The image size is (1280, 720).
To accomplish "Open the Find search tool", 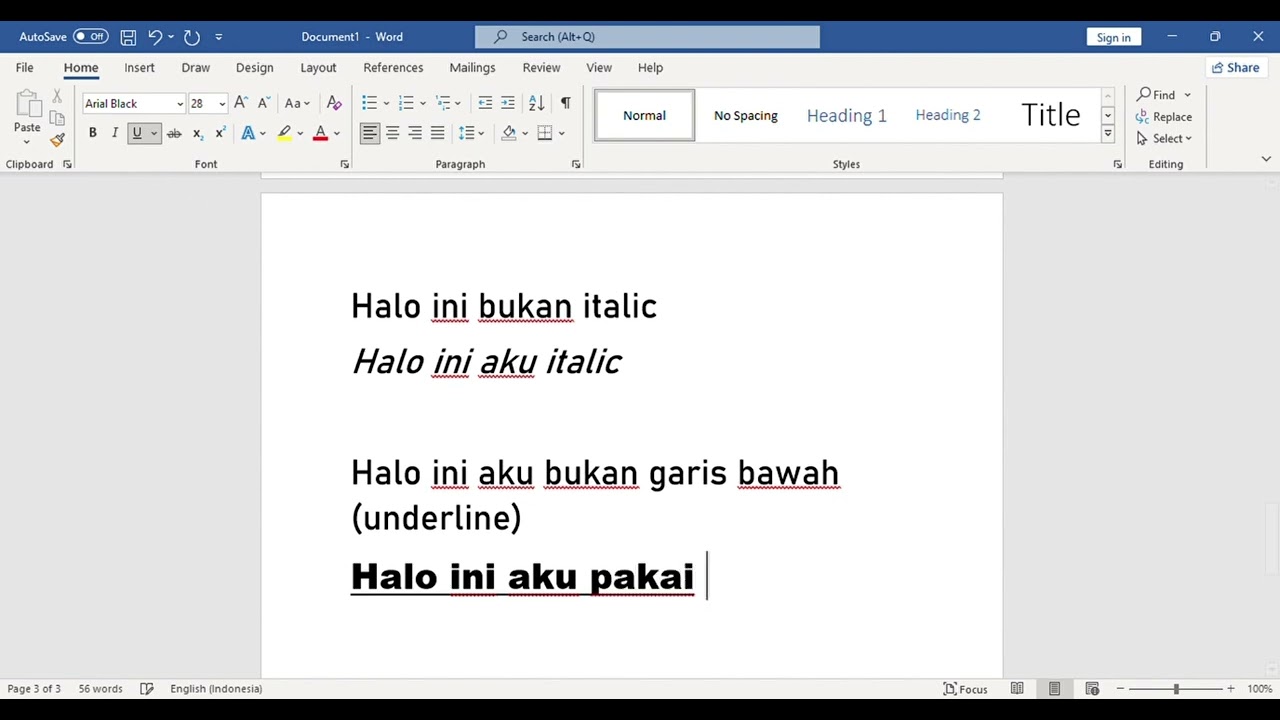I will click(1156, 95).
